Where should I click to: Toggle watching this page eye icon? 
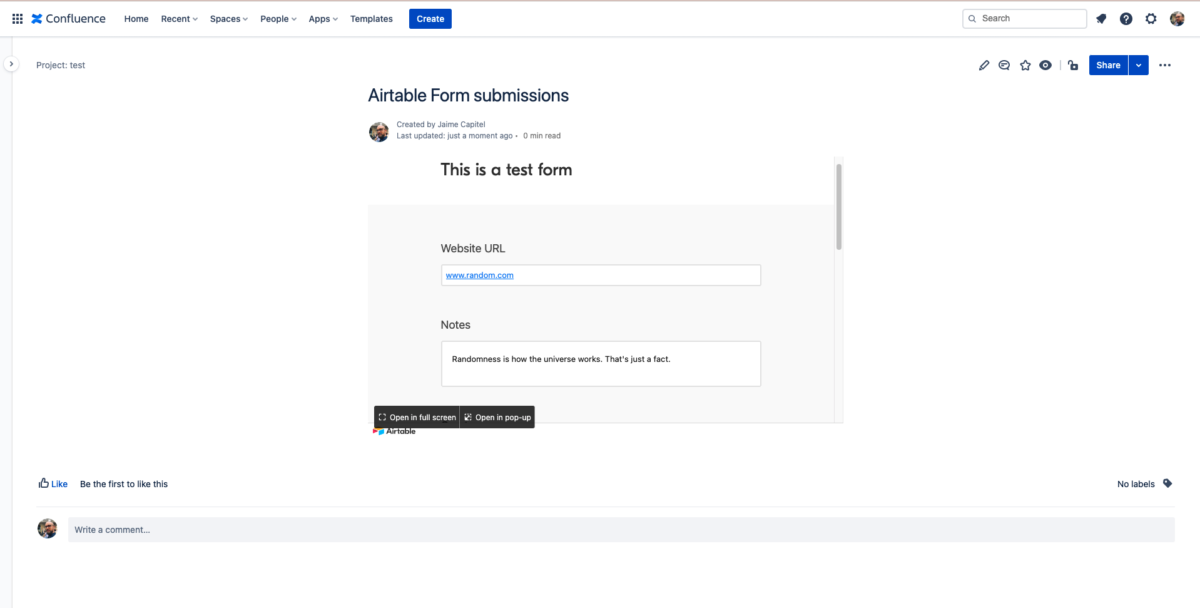click(1045, 65)
